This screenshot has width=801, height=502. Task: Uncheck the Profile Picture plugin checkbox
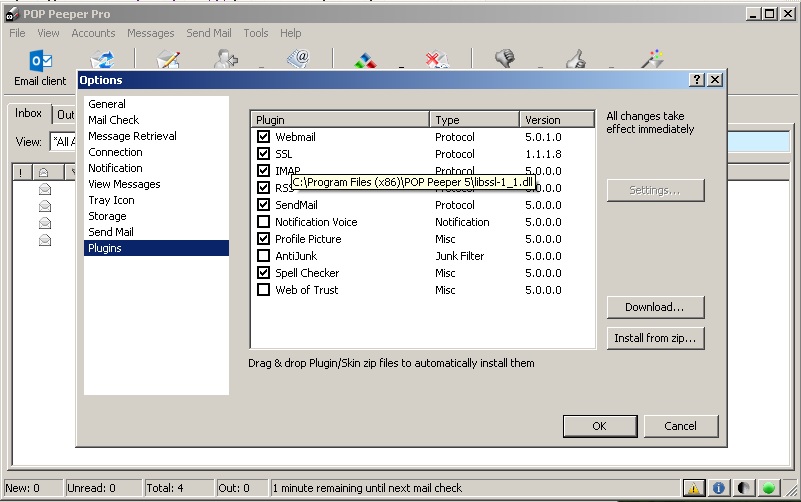pyautogui.click(x=264, y=238)
